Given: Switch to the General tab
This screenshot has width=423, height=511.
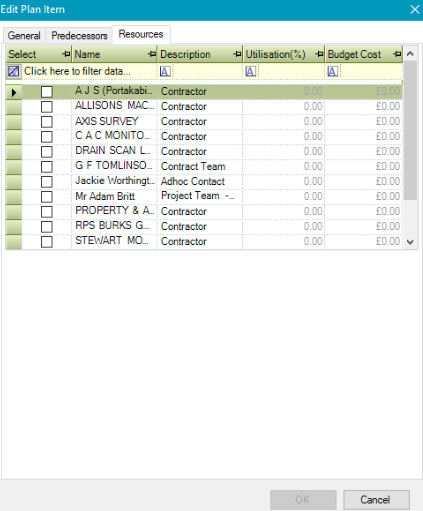Looking at the screenshot, I should pyautogui.click(x=24, y=35).
